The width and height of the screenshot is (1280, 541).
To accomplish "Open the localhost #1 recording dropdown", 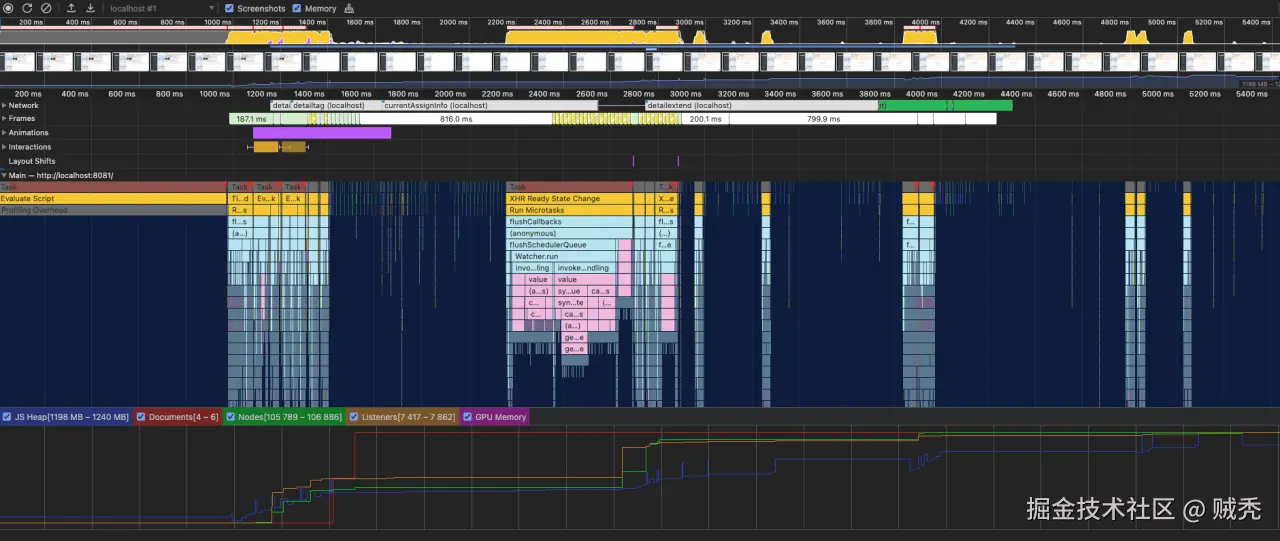I will click(162, 8).
